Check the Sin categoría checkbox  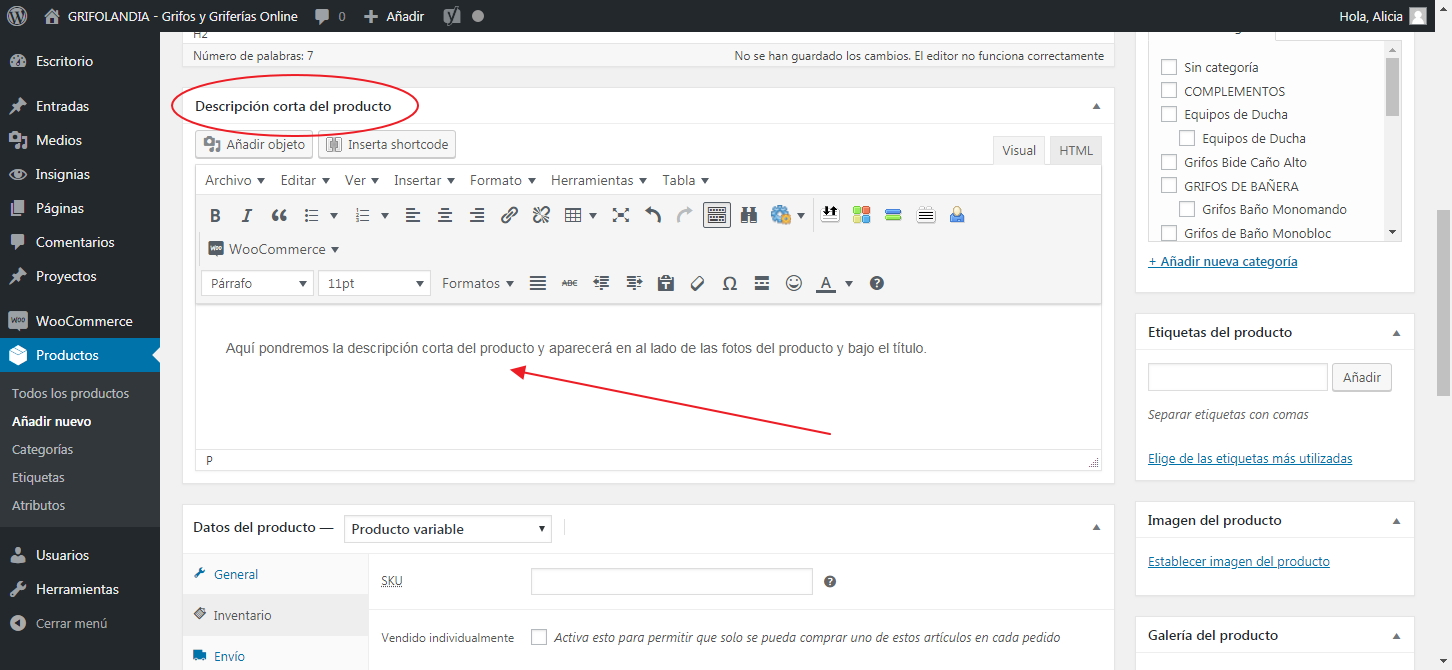point(1168,67)
